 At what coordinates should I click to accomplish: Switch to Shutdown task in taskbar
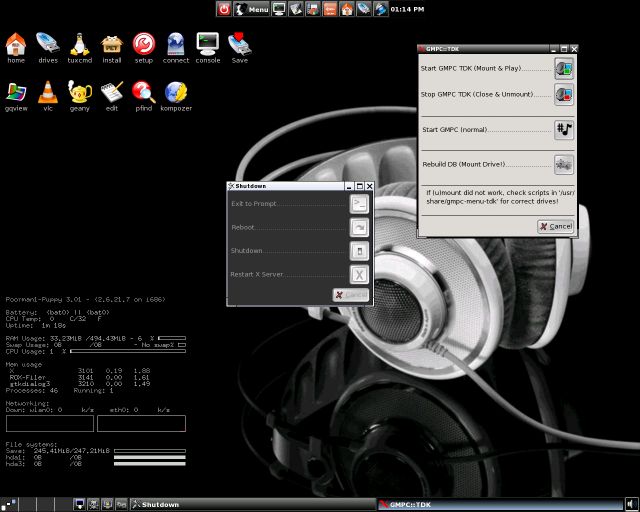click(x=253, y=505)
